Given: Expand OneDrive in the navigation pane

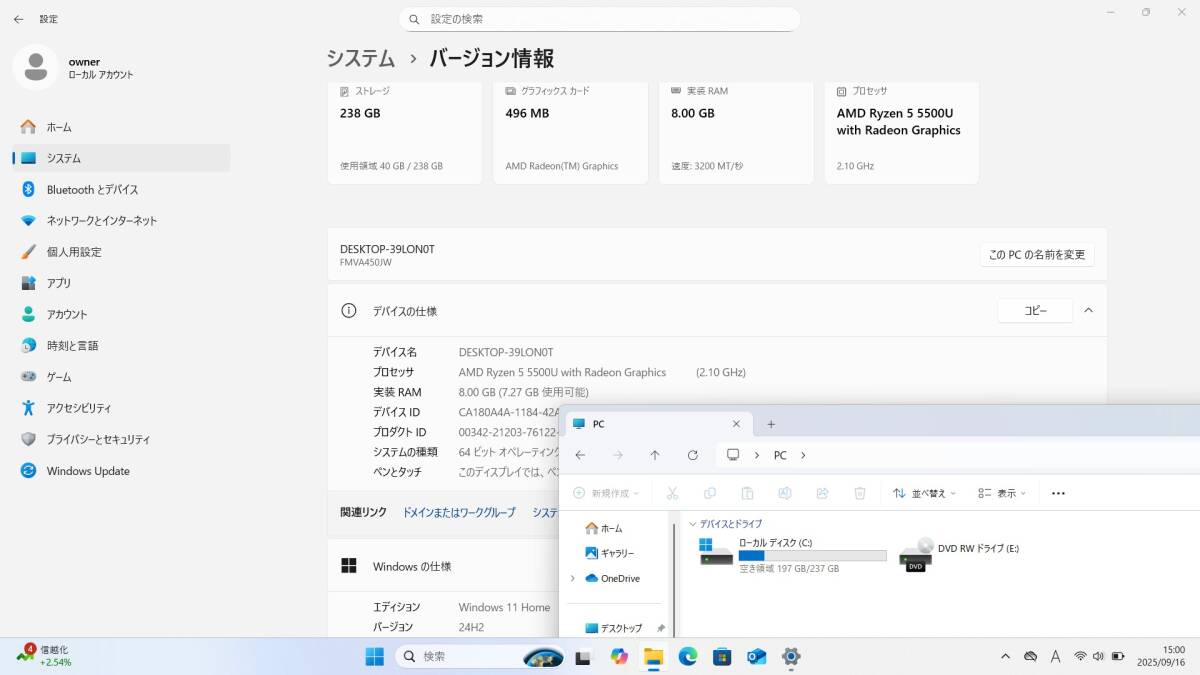Looking at the screenshot, I should [x=573, y=578].
